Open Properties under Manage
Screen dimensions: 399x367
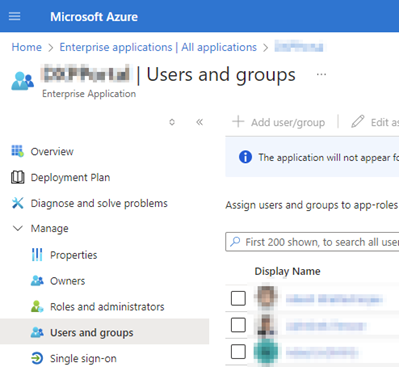coord(74,255)
